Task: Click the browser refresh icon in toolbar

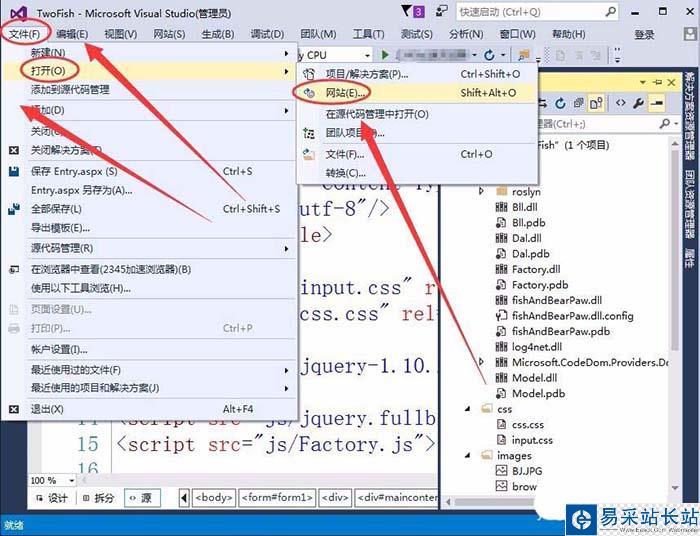Action: pos(489,55)
